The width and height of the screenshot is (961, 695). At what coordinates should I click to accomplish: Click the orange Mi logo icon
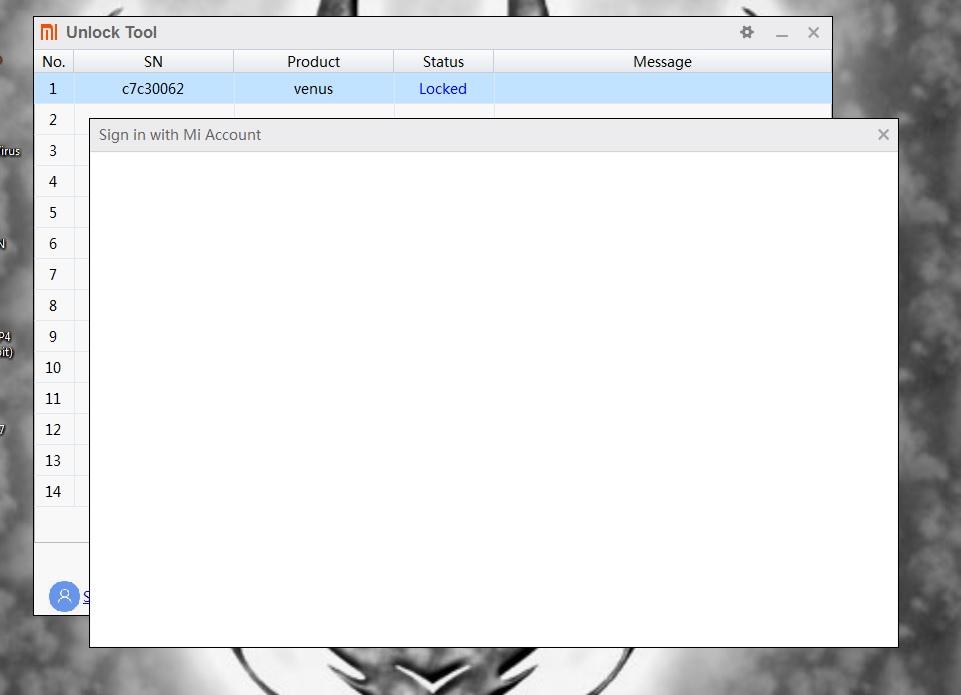49,32
